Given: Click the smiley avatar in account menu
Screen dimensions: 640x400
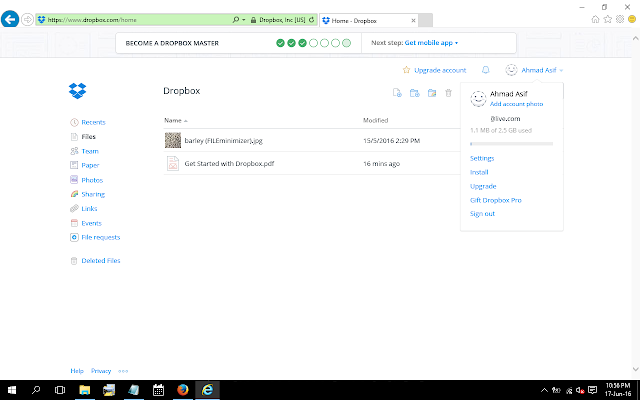Looking at the screenshot, I should 478,98.
